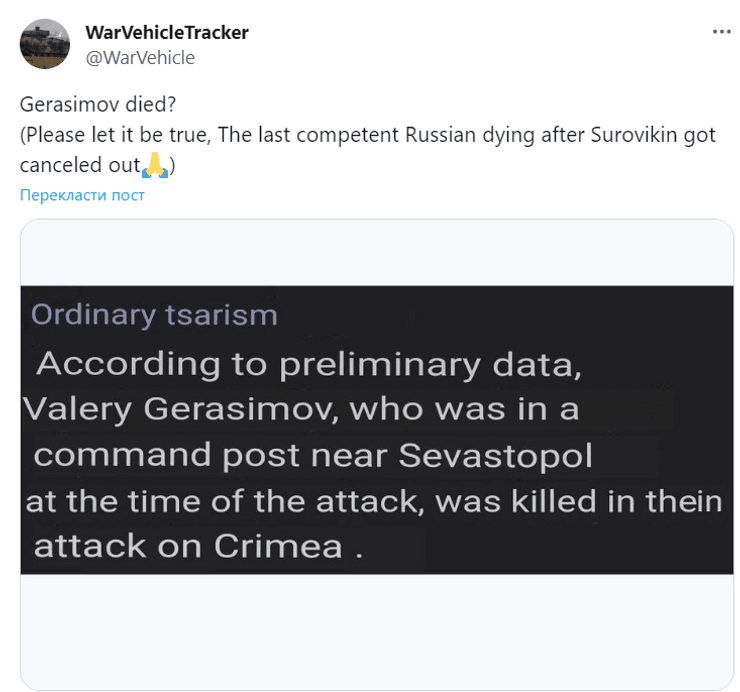Viewport: 740px width, 692px height.
Task: Open the three-dot more options menu
Action: click(x=721, y=32)
